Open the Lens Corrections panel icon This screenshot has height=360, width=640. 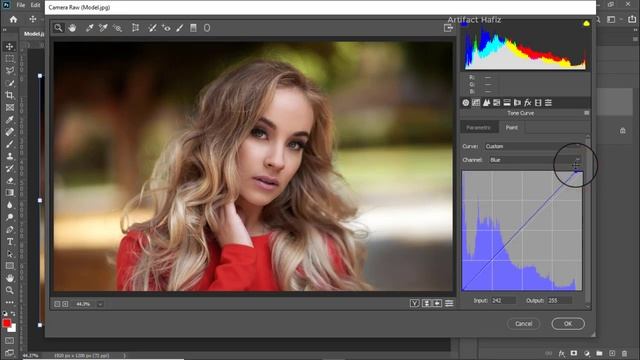pos(517,102)
